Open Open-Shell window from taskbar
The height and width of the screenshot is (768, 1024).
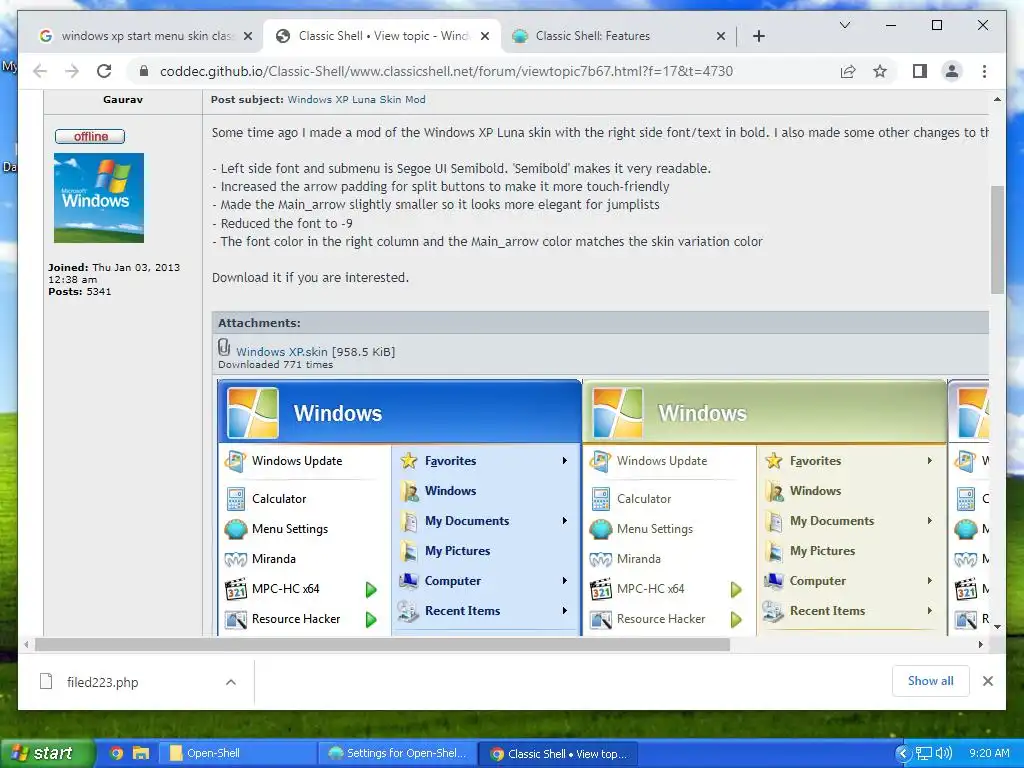[238, 753]
